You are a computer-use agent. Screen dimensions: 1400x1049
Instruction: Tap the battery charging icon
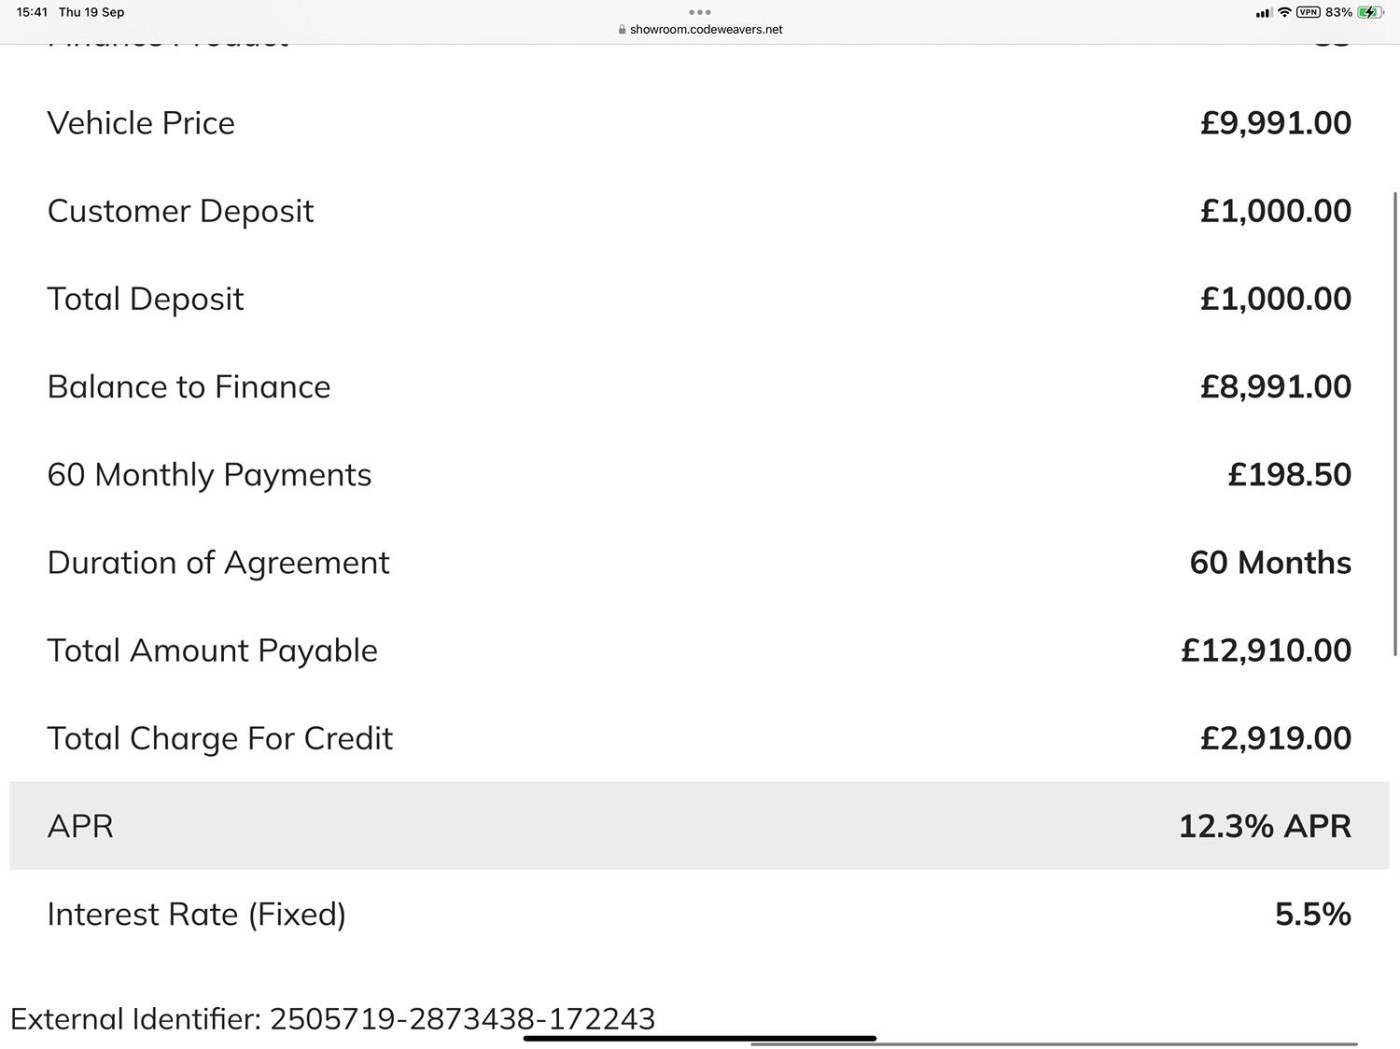1369,12
